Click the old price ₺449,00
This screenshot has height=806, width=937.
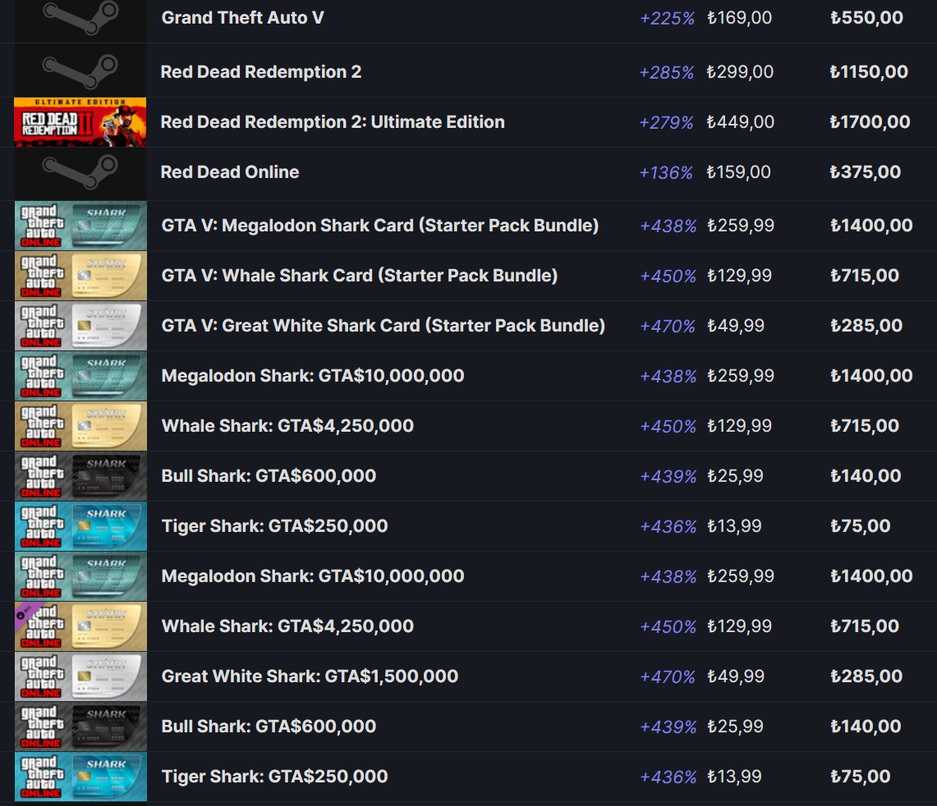point(740,122)
